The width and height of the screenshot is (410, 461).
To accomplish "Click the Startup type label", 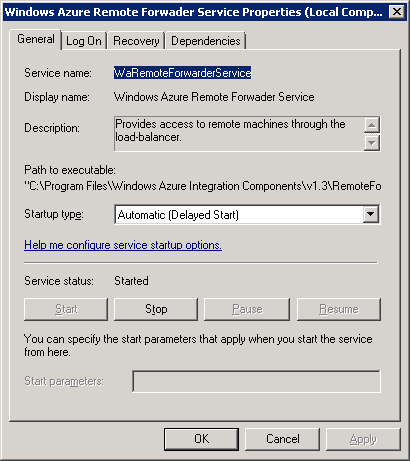I will coord(54,214).
